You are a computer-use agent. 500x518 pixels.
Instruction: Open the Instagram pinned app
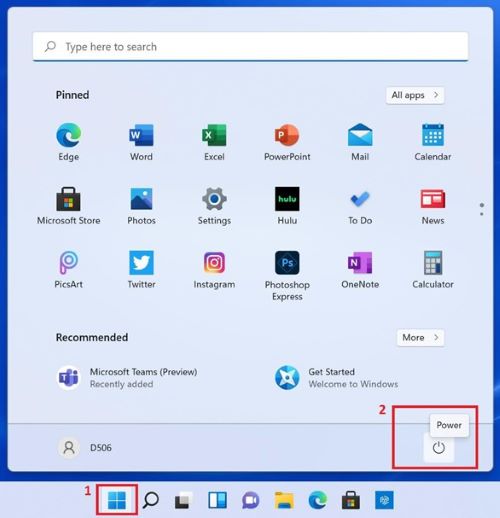click(x=214, y=270)
